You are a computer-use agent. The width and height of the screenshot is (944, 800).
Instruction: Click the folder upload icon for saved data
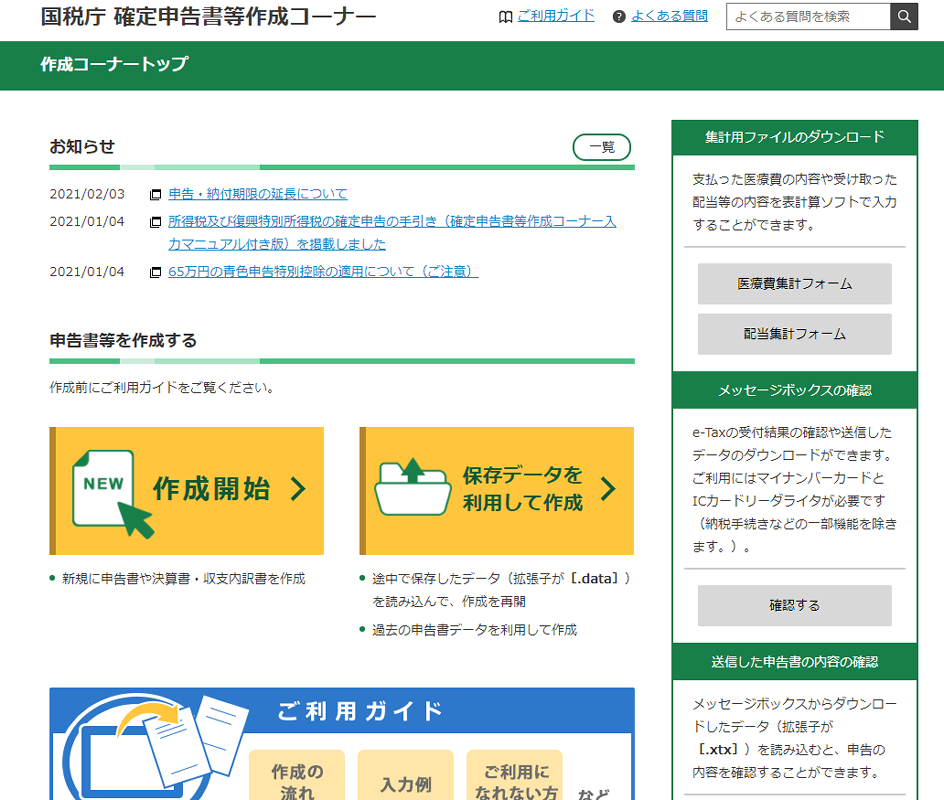413,489
